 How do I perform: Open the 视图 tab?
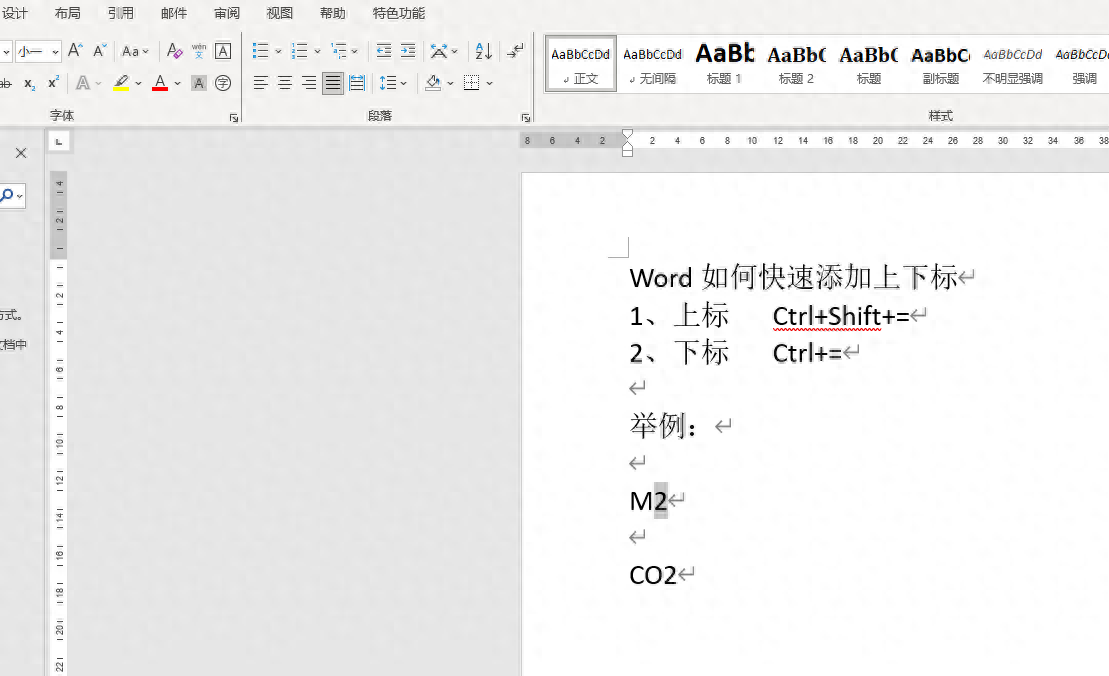pyautogui.click(x=279, y=13)
